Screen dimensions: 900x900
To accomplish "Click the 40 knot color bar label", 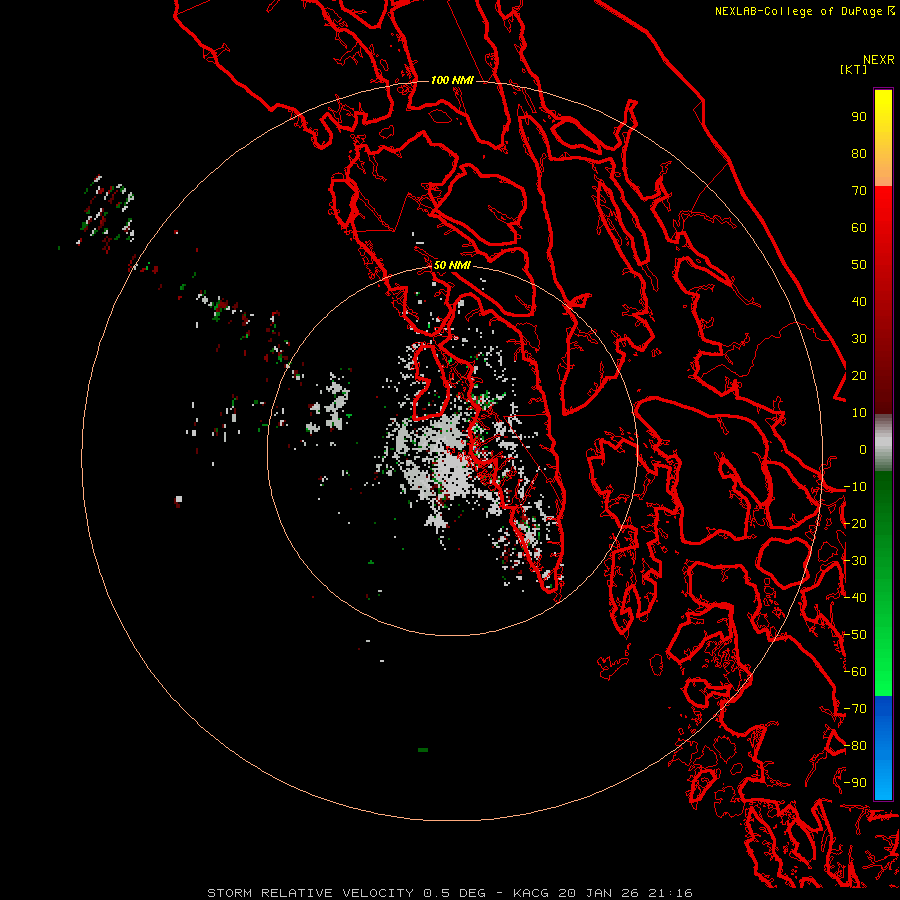I will [859, 302].
